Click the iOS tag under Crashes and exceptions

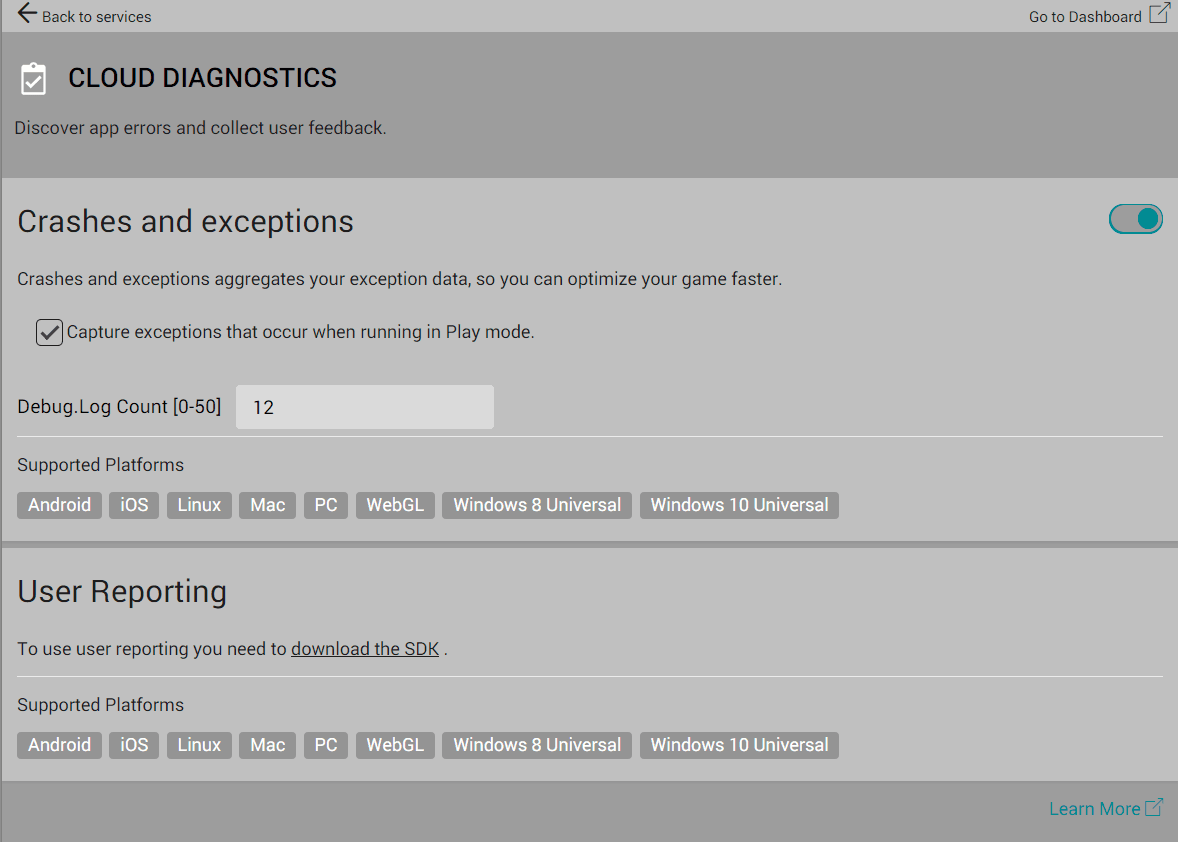(x=134, y=505)
